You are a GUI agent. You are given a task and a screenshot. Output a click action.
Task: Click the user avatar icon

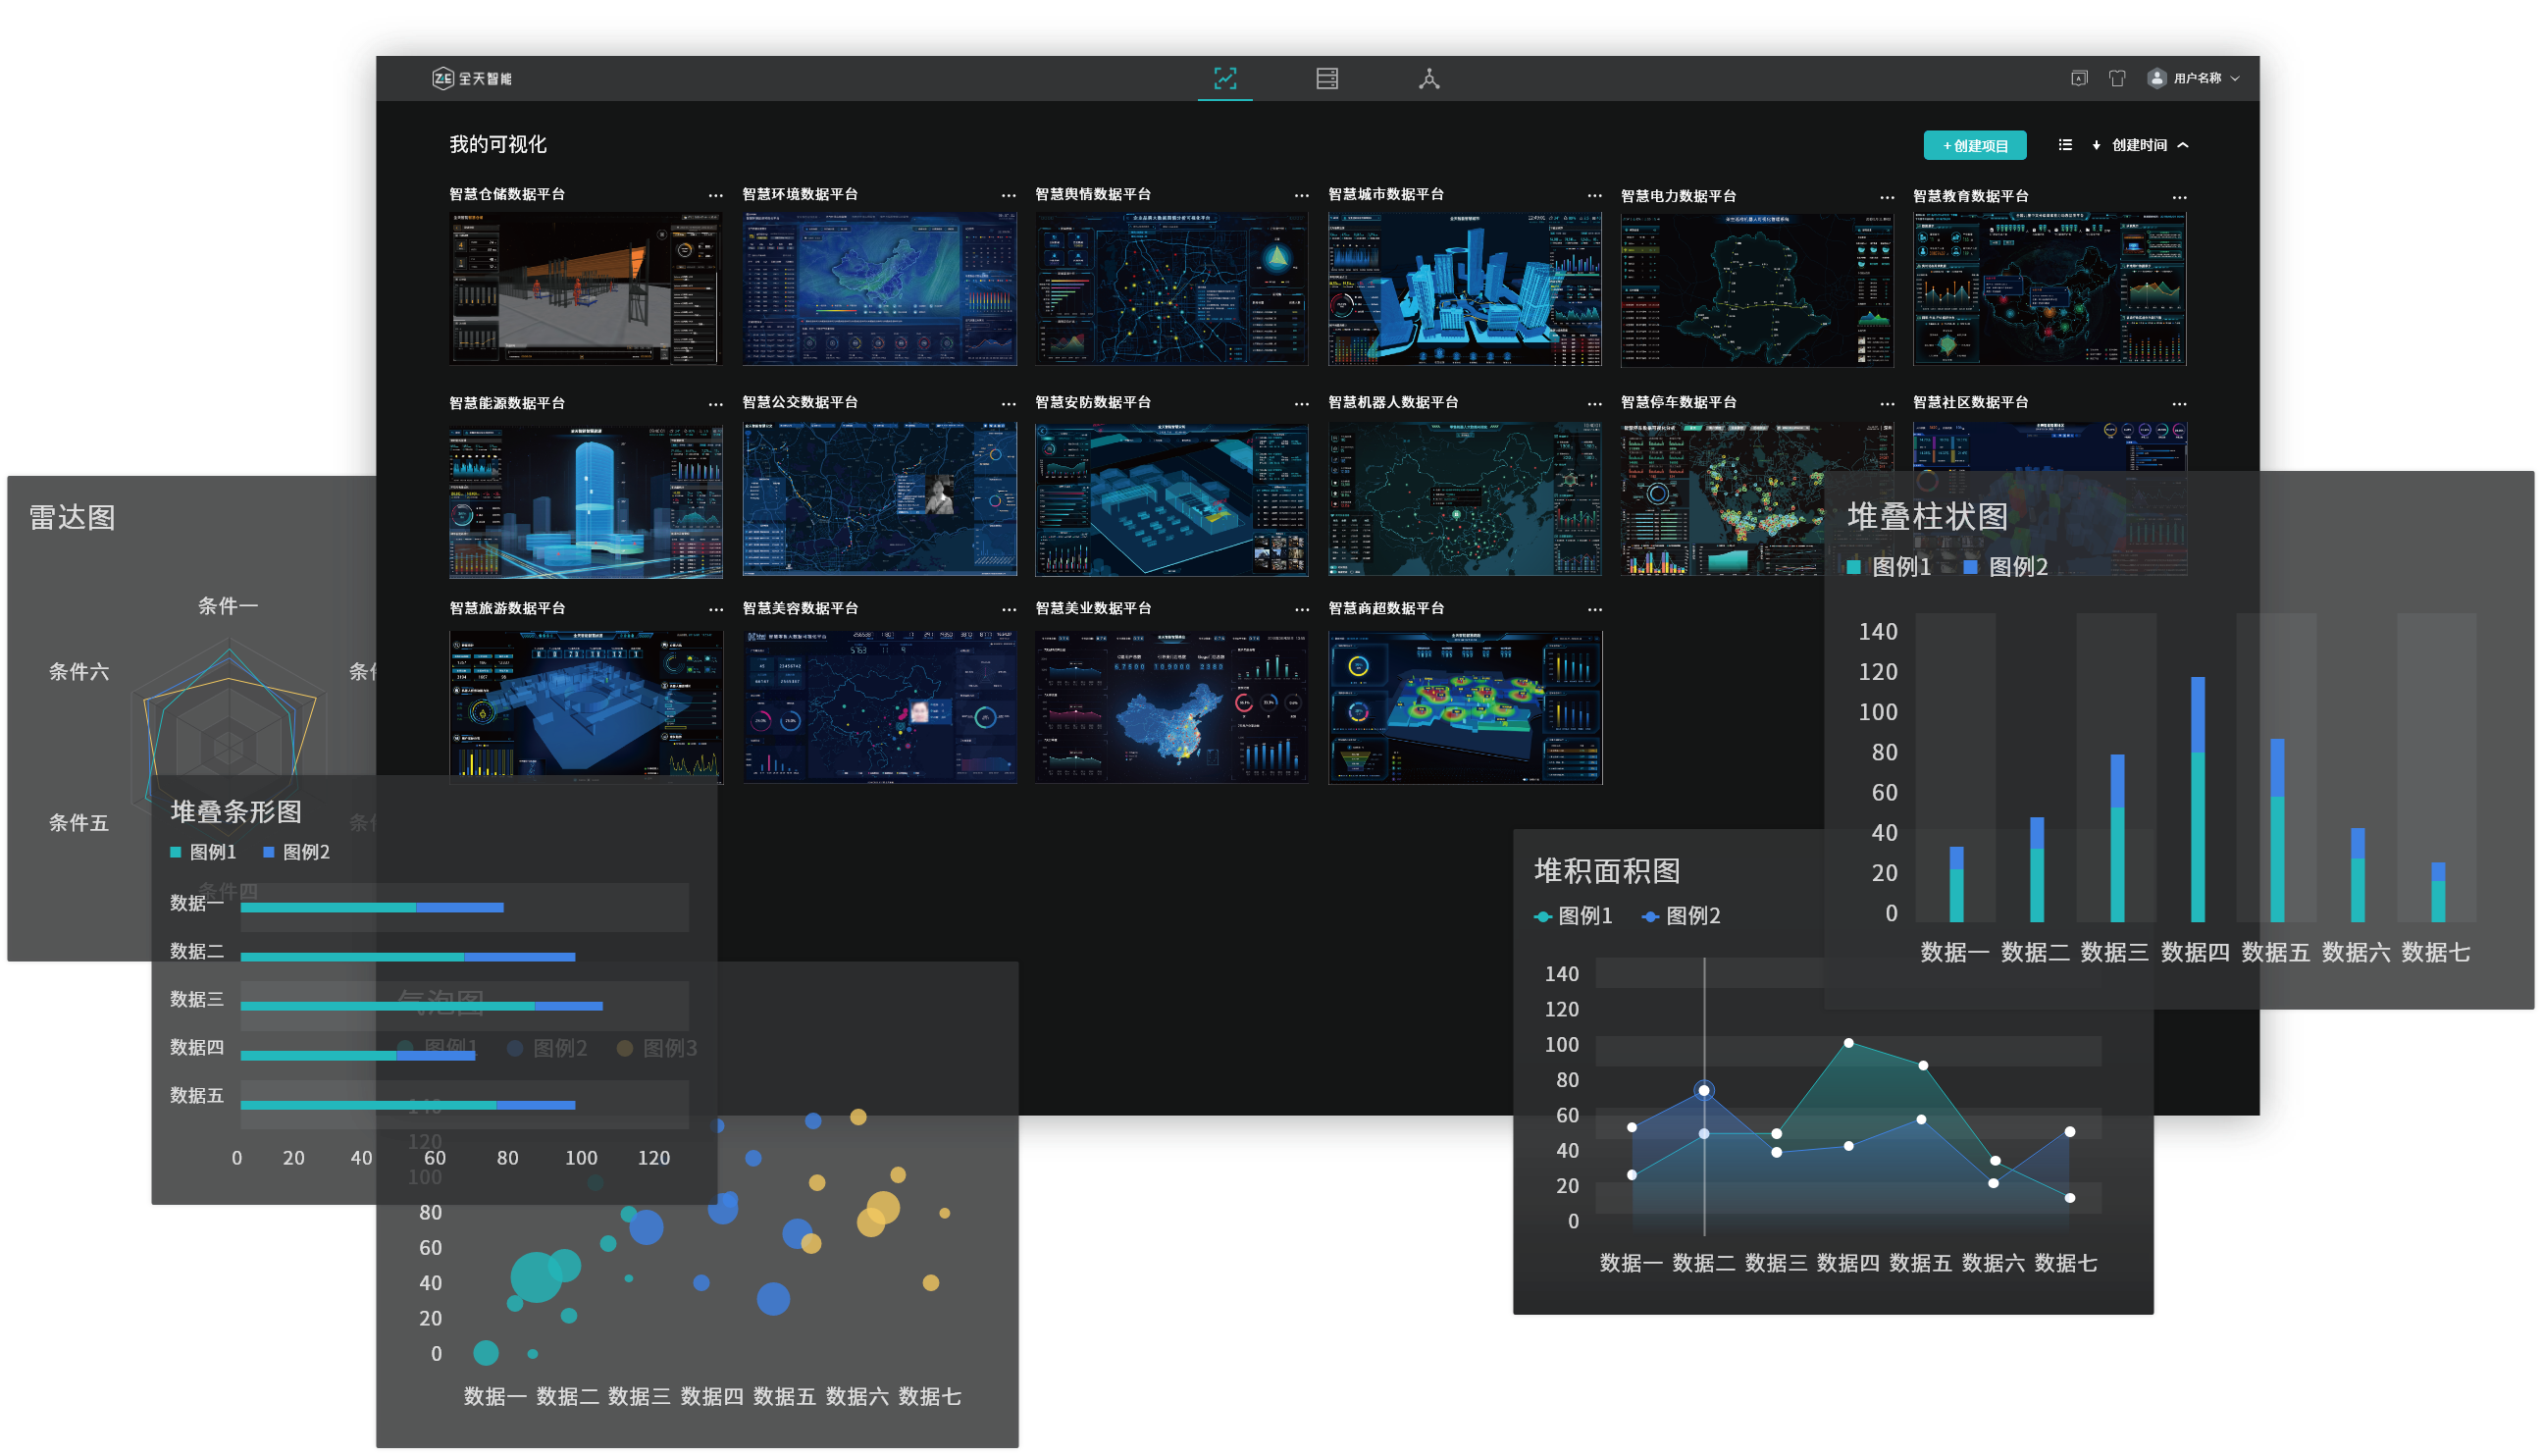tap(2156, 78)
